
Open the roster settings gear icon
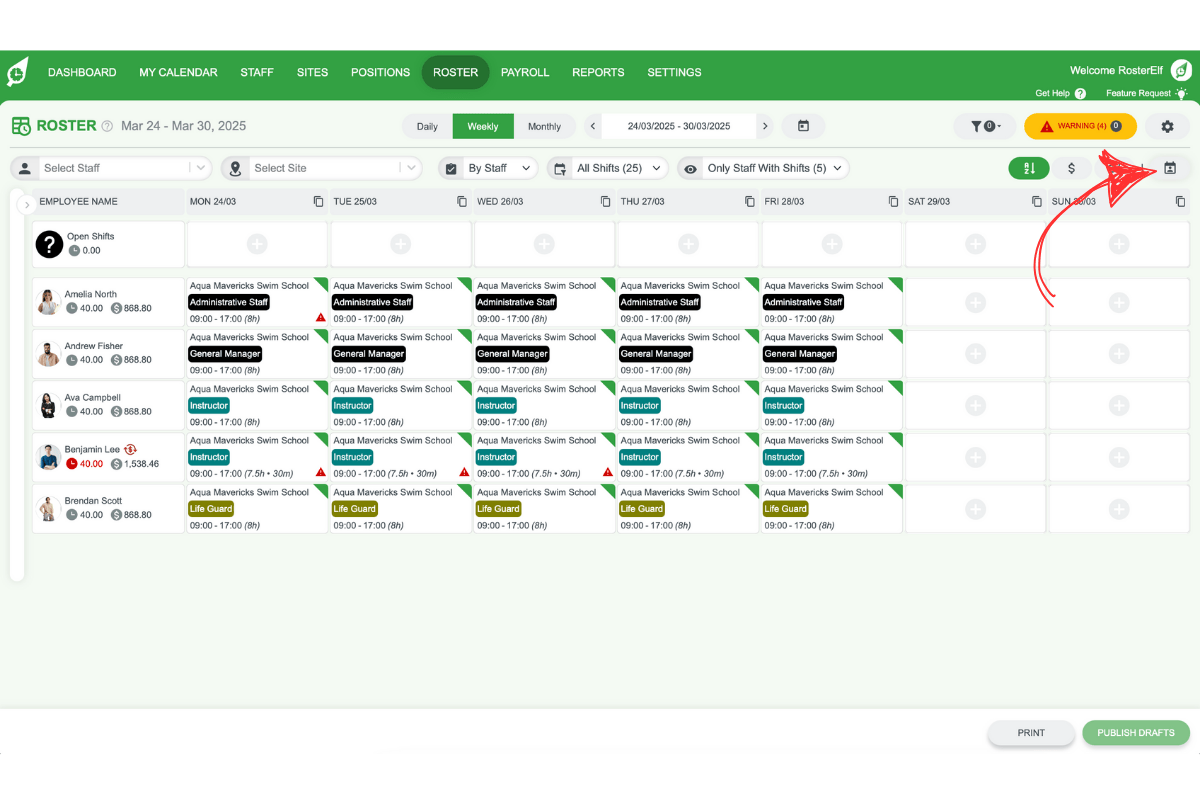(1166, 126)
